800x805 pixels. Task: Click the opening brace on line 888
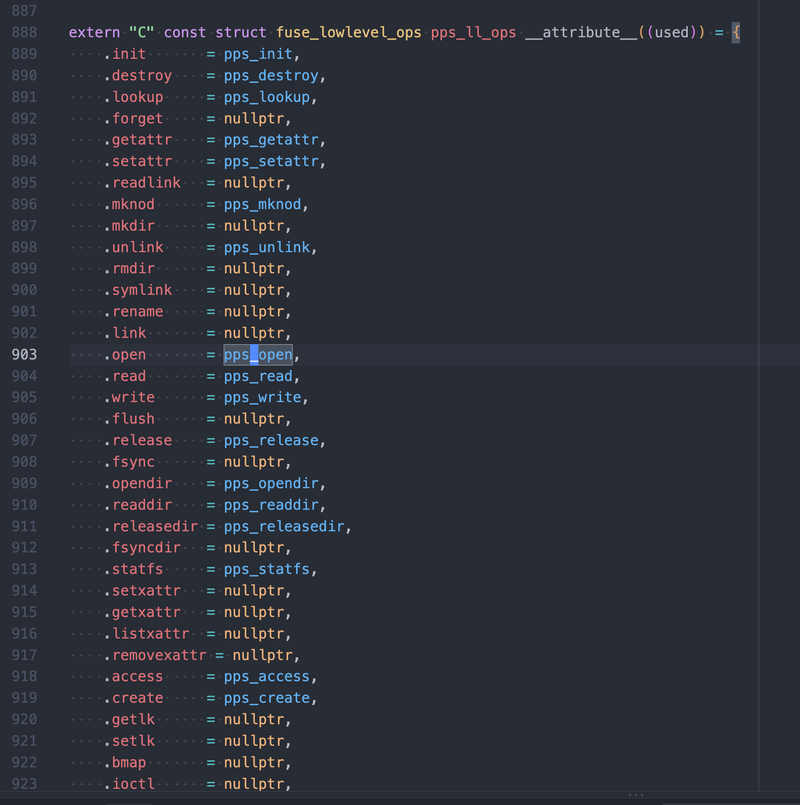(x=736, y=32)
